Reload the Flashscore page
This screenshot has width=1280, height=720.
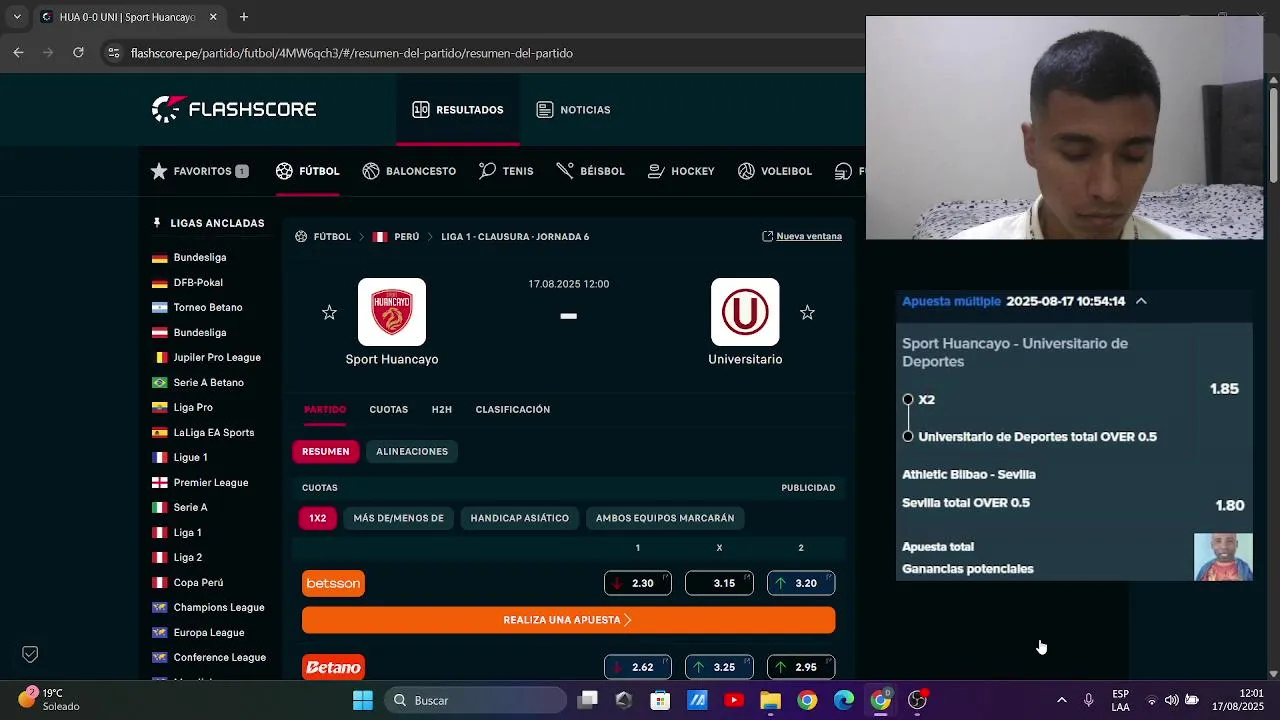(78, 53)
